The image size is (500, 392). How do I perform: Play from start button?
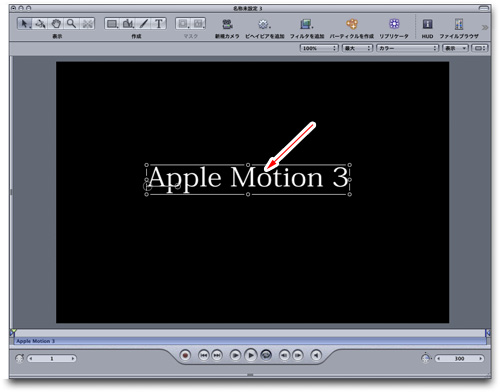pyautogui.click(x=235, y=355)
